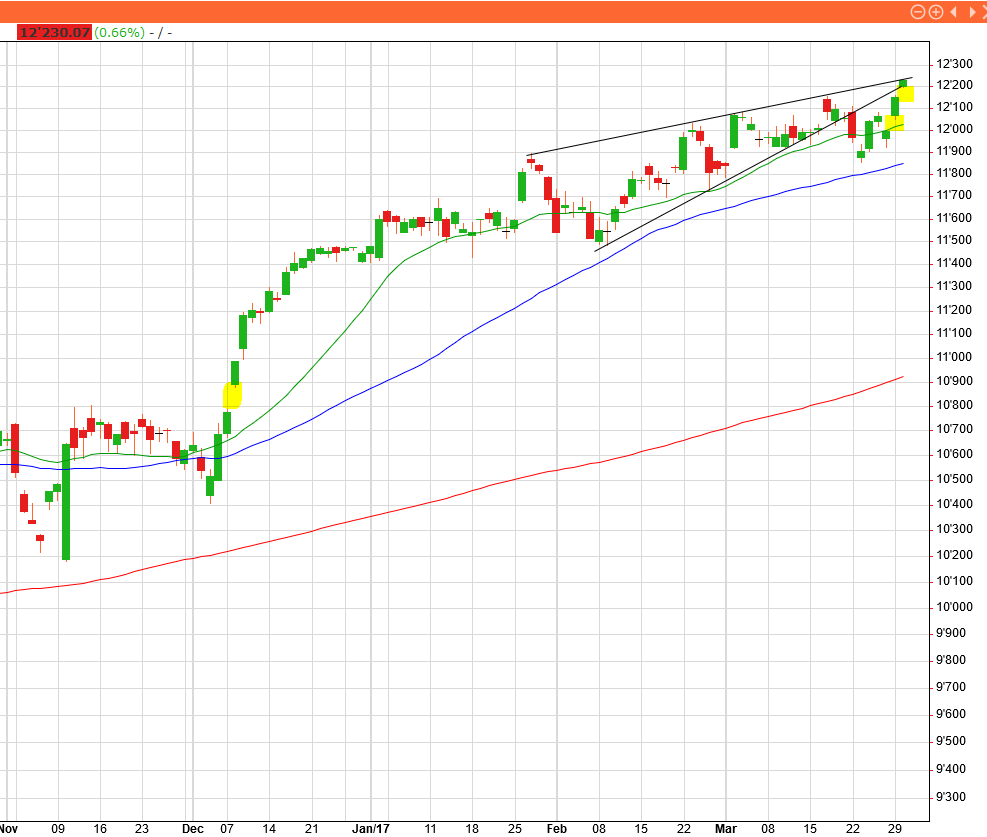The height and width of the screenshot is (837, 987).
Task: Click the 29 date label in March
Action: coord(894,829)
